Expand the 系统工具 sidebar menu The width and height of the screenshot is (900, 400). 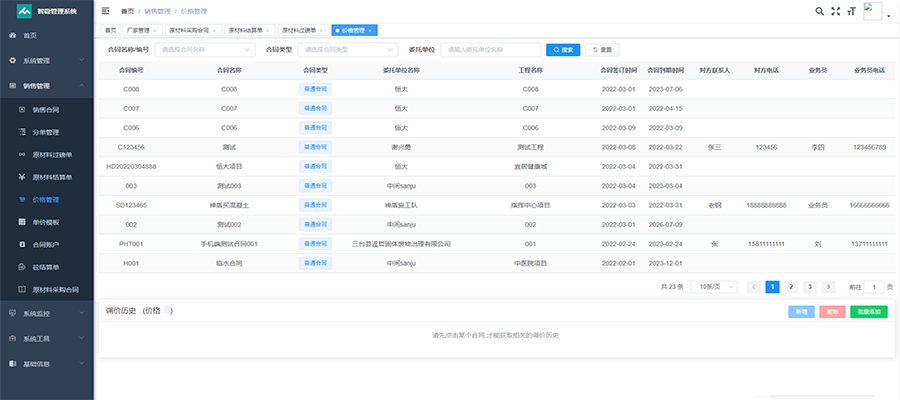(x=46, y=339)
